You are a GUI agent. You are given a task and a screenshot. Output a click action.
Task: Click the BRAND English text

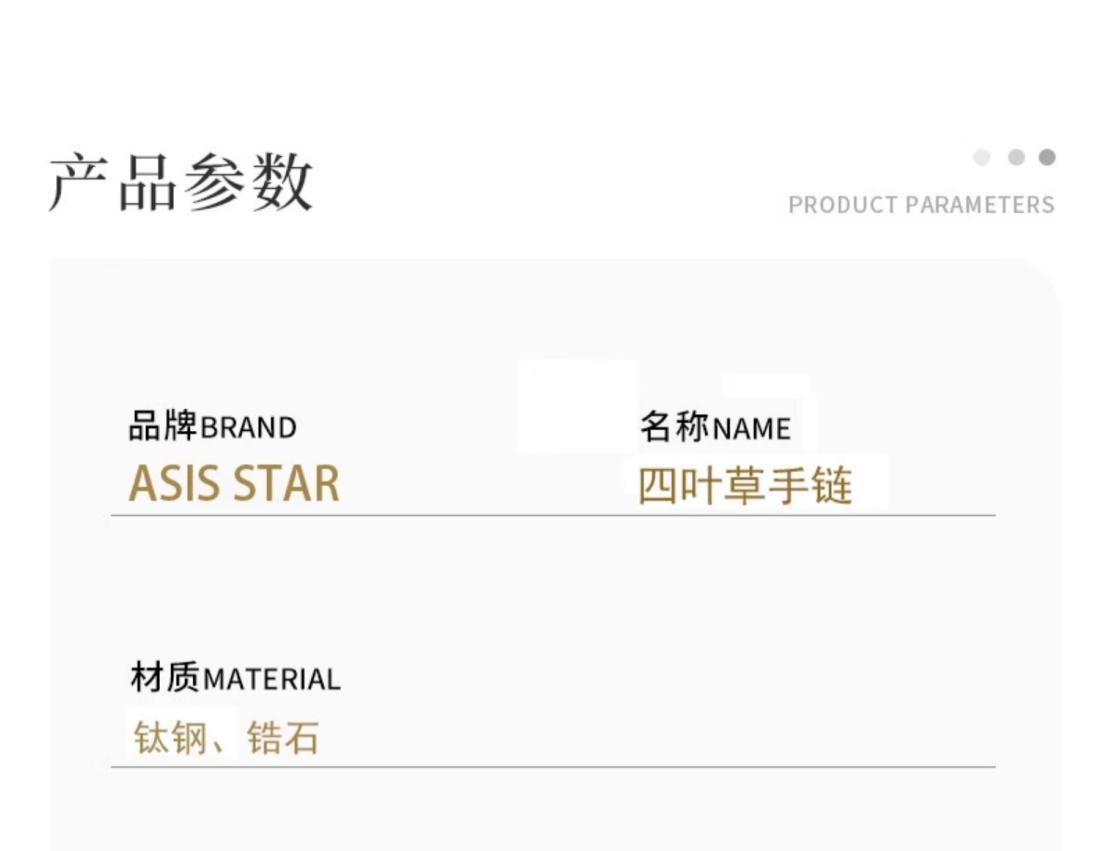(x=249, y=428)
